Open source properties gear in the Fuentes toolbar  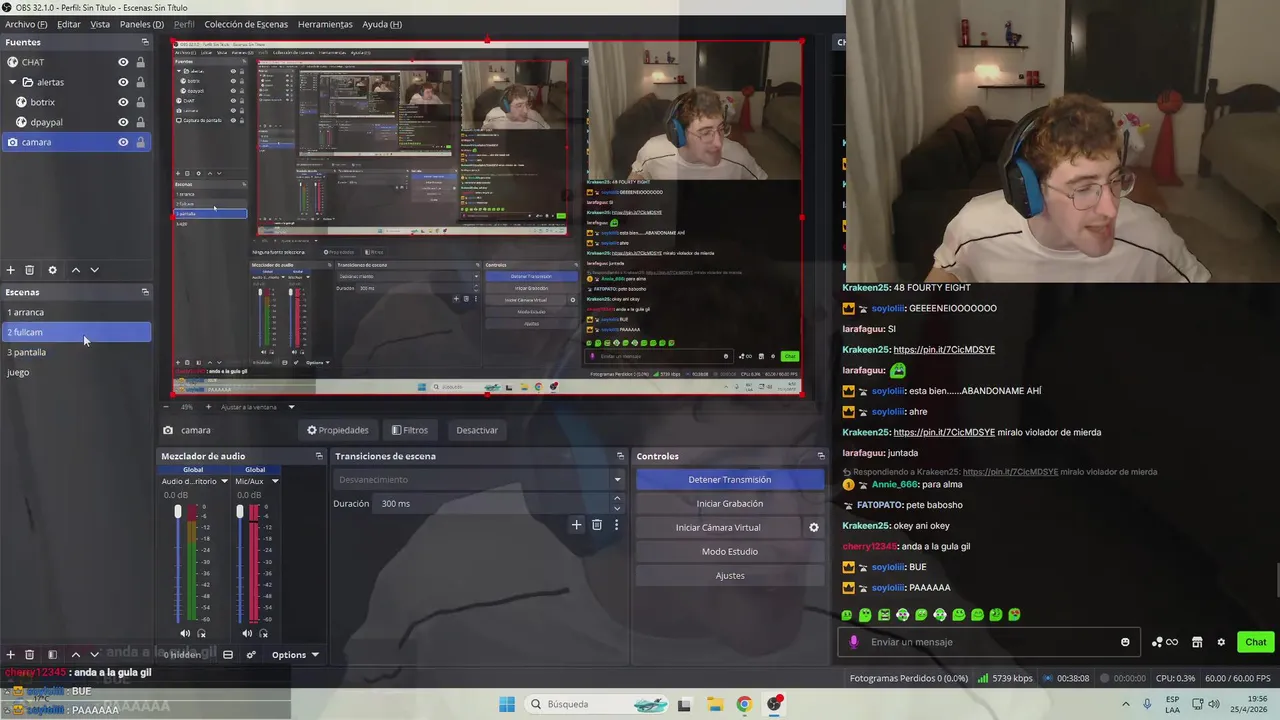point(53,270)
